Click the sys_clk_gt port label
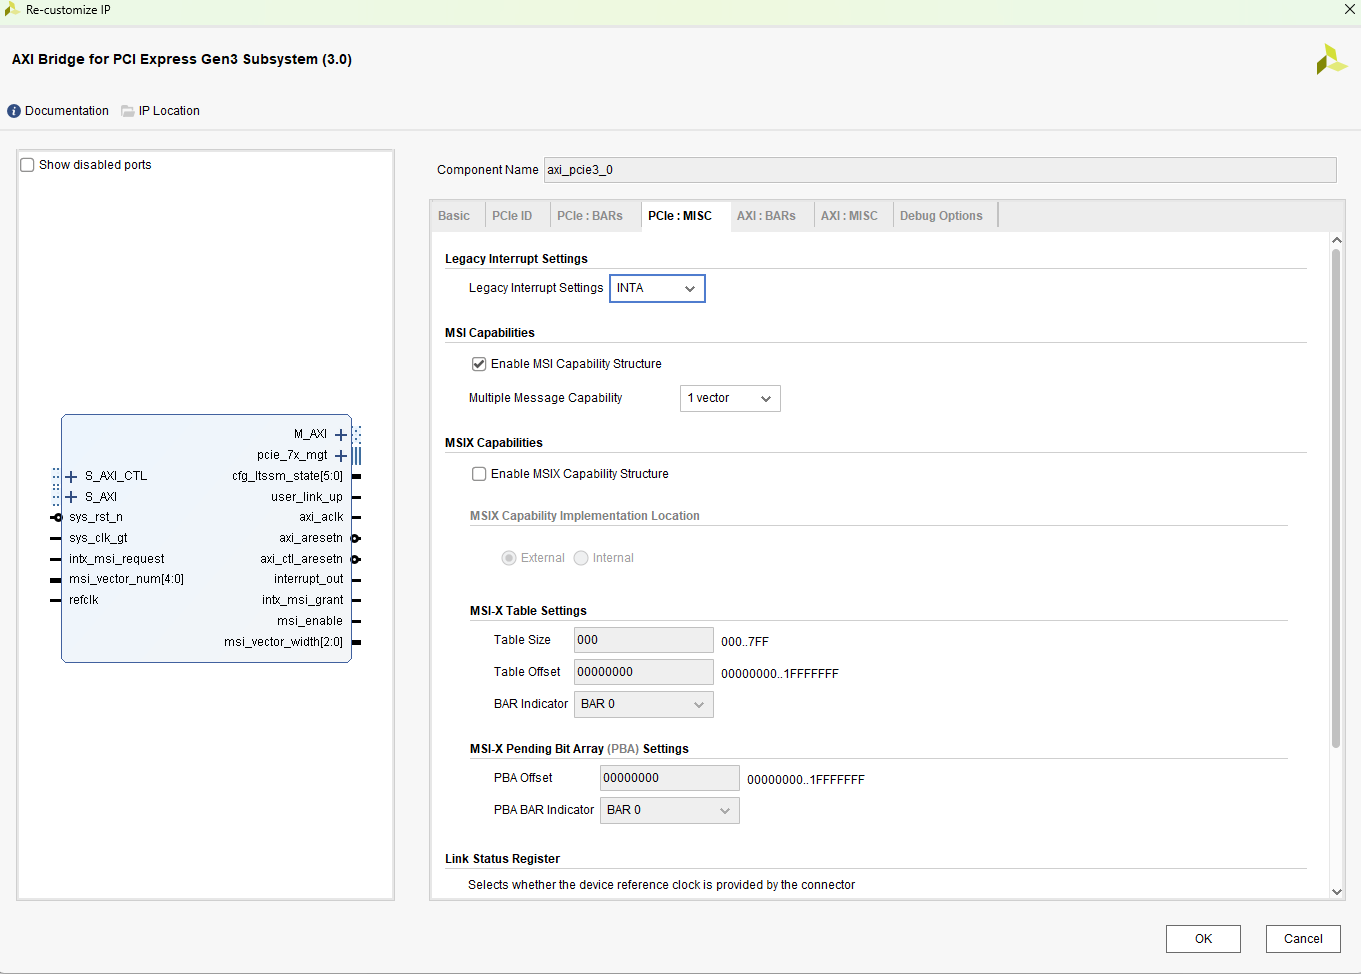Screen dimensions: 1361x974 coord(98,538)
